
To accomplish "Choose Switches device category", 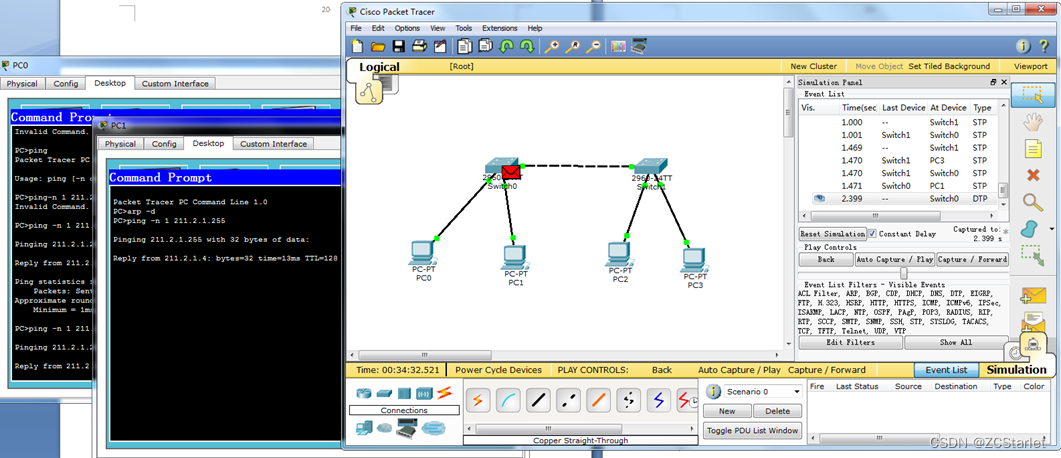I will click(384, 393).
